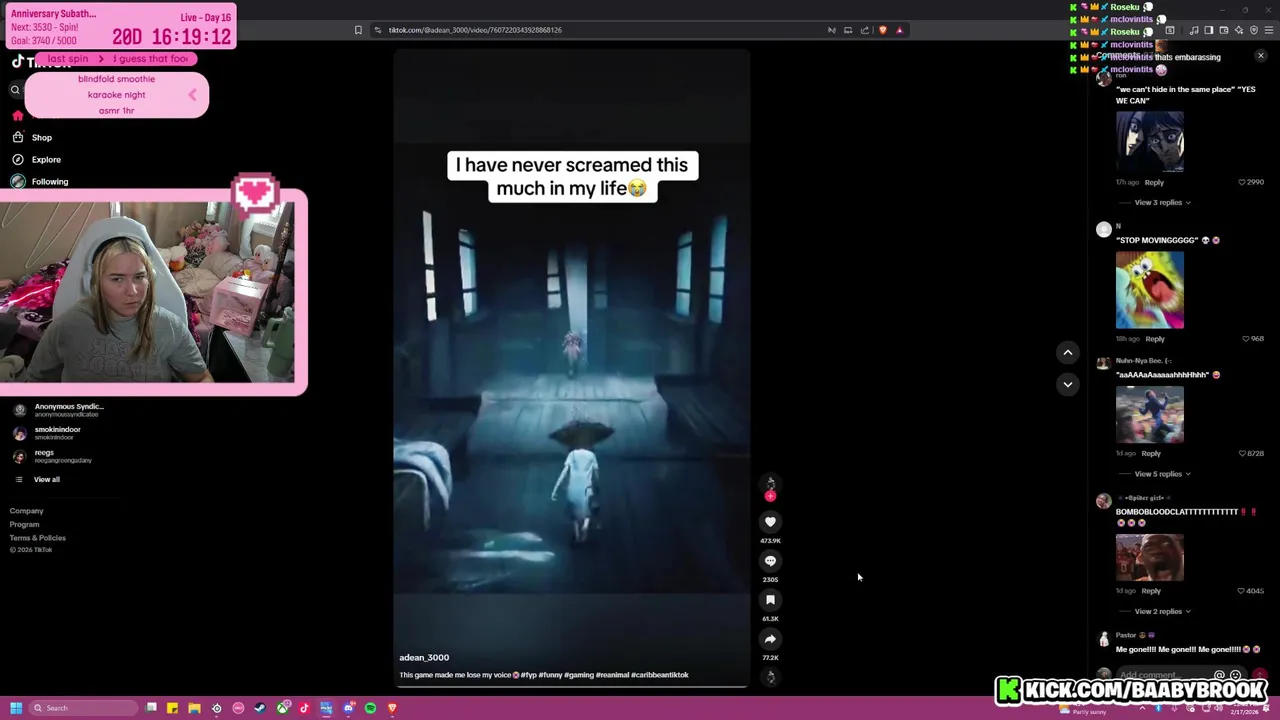
Task: Expand View 2 replies under BOMBOBLOODCLAT comment
Action: [1162, 611]
